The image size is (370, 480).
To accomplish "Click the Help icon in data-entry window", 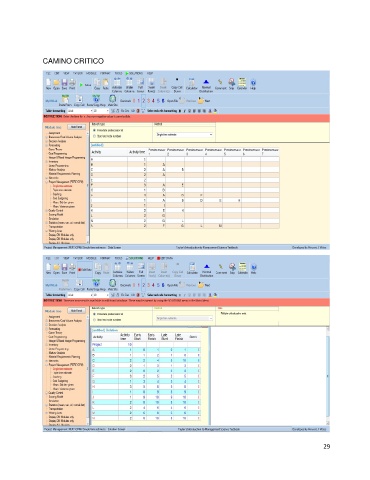I will click(x=253, y=84).
